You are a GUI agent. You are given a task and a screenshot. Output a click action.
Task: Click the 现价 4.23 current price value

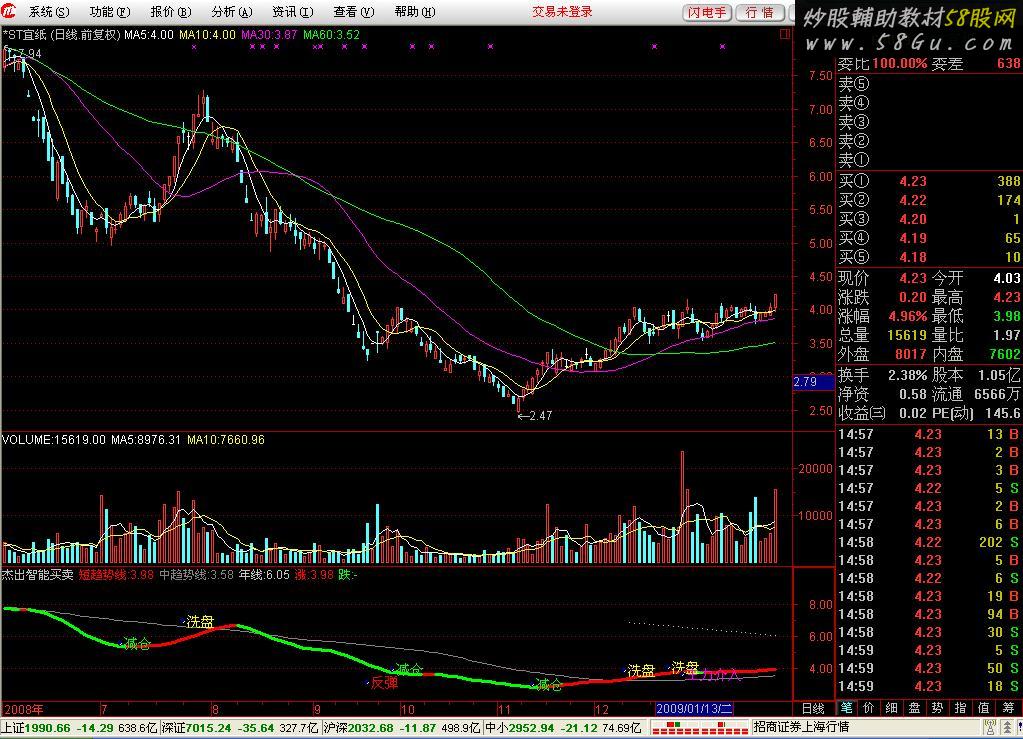point(913,279)
